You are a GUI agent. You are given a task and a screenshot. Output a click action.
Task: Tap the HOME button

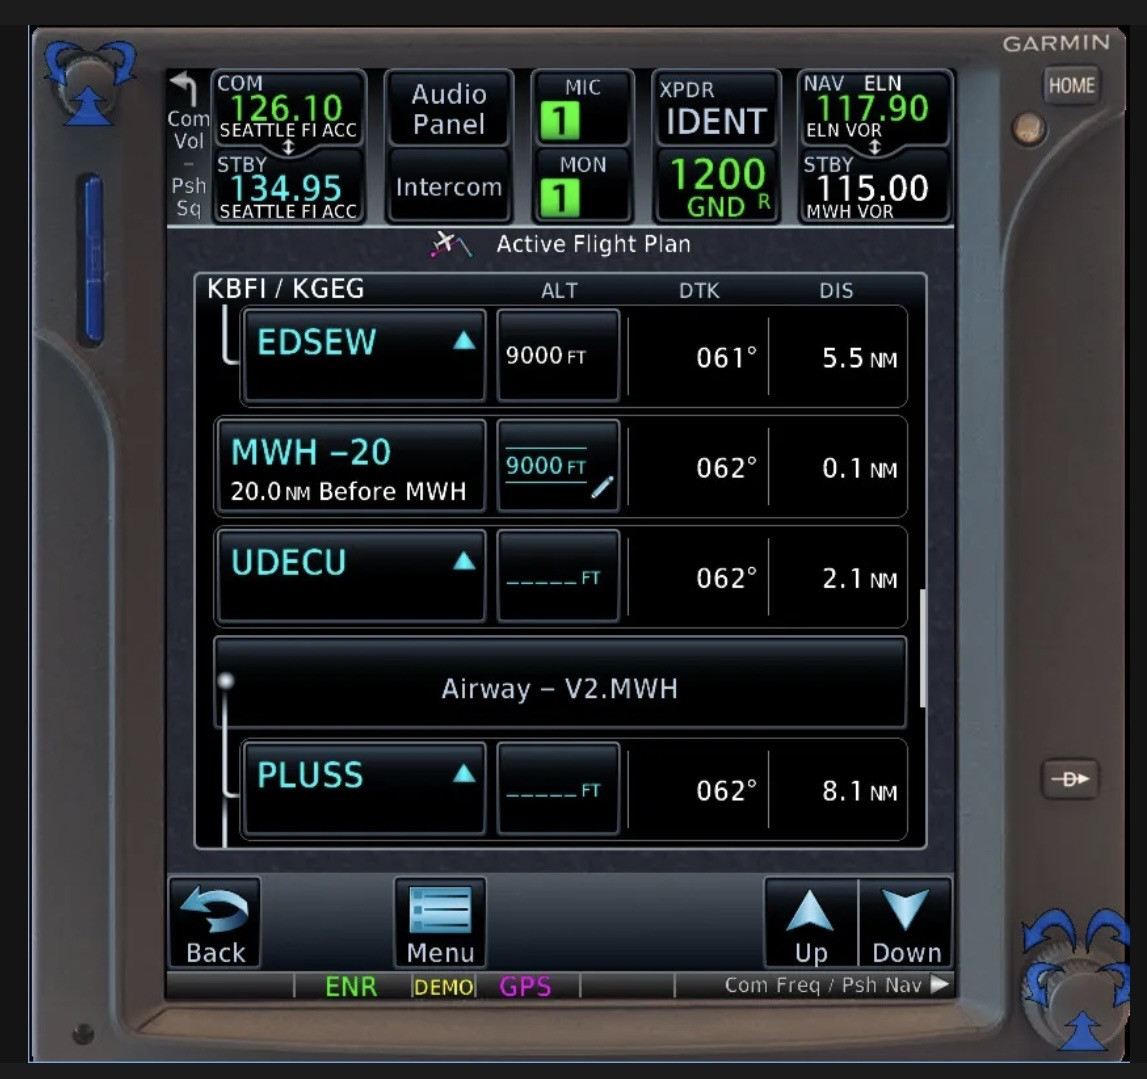[x=1071, y=86]
